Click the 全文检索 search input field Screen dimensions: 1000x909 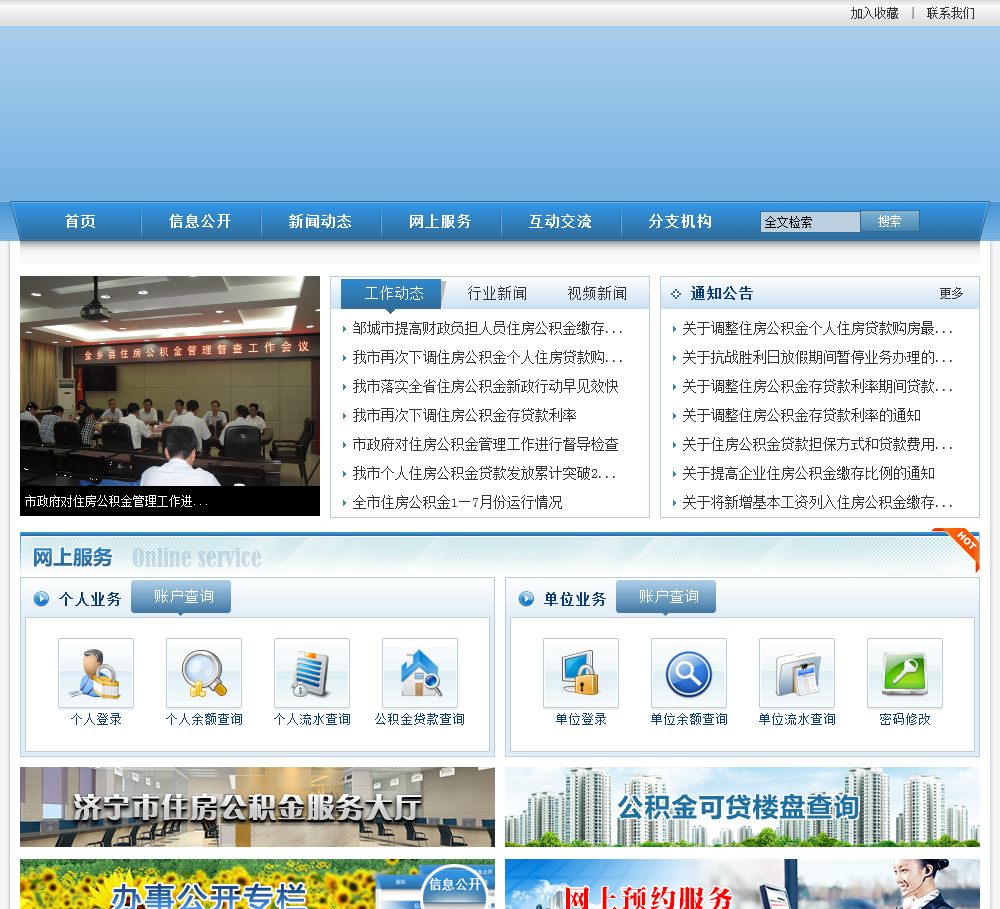(x=810, y=222)
